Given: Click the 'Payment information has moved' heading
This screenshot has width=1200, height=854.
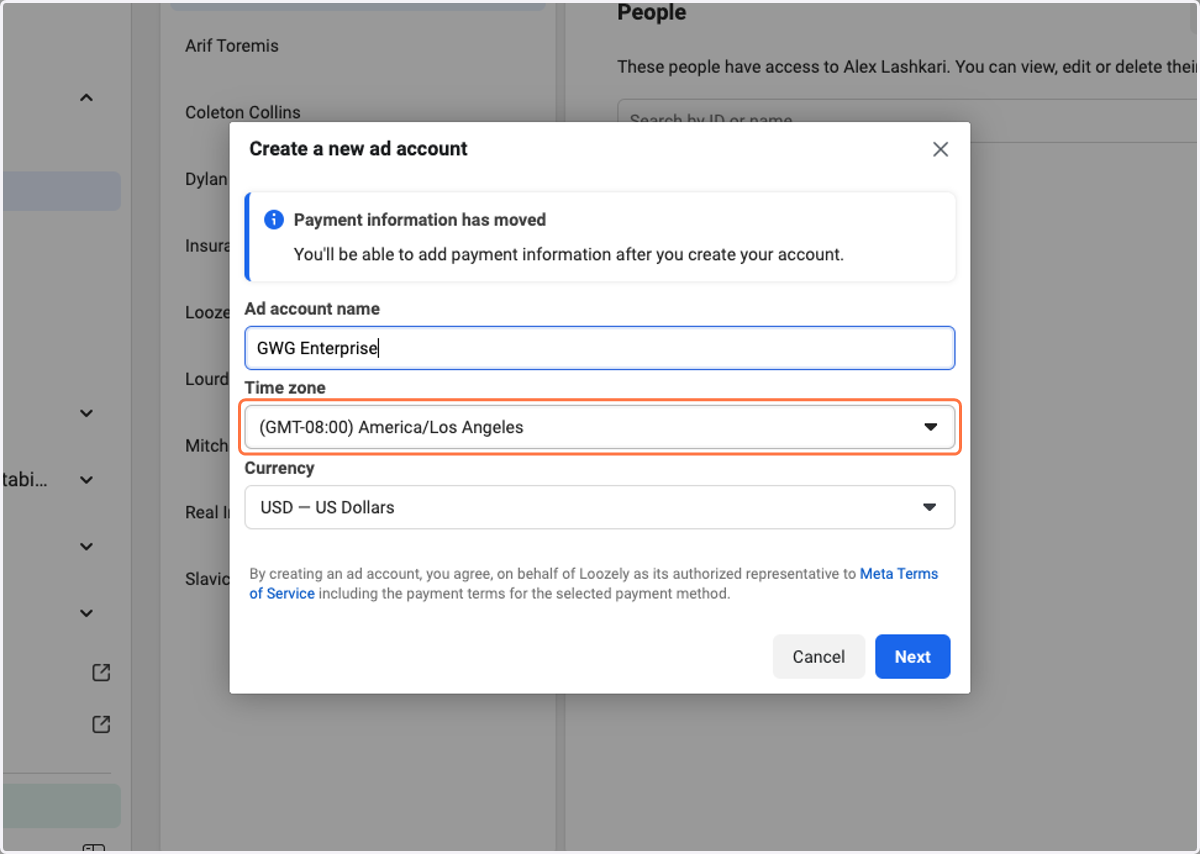Looking at the screenshot, I should (420, 220).
